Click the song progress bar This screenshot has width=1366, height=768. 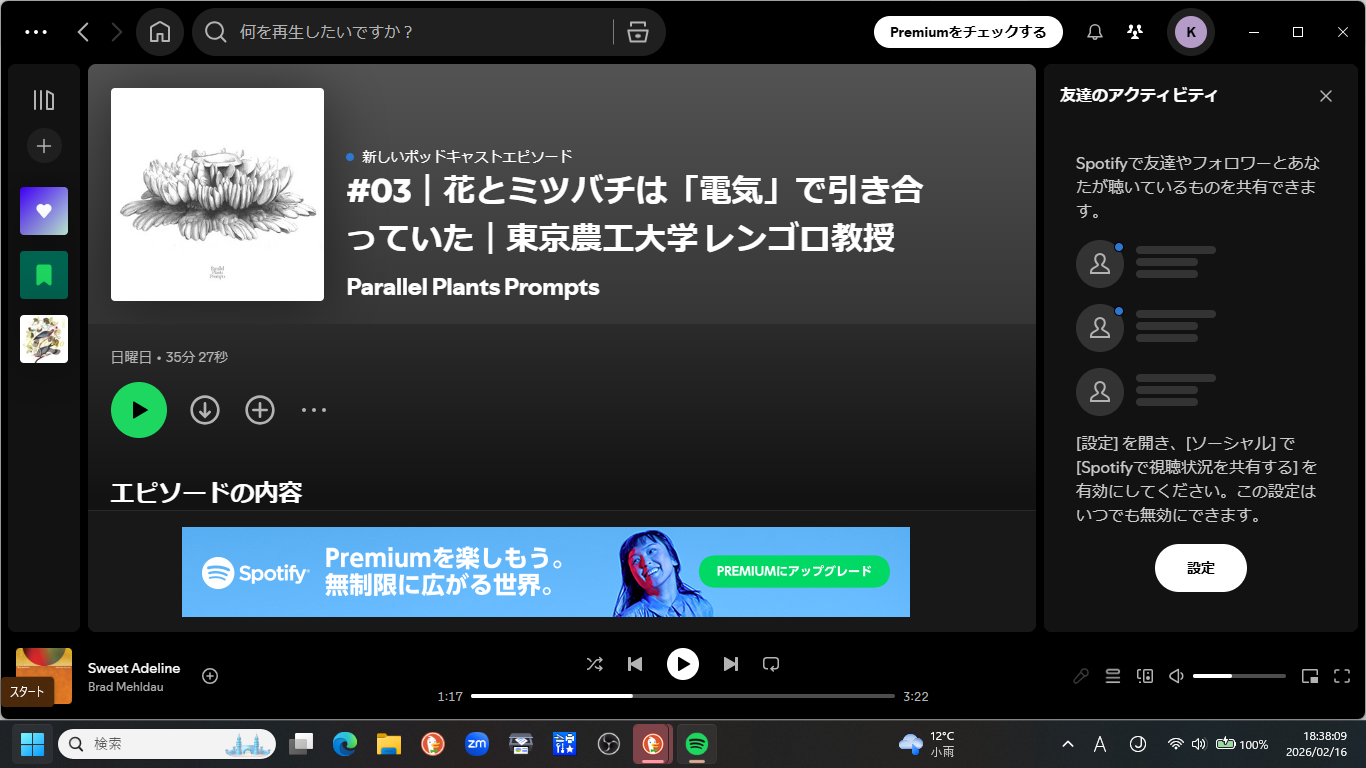coord(682,696)
